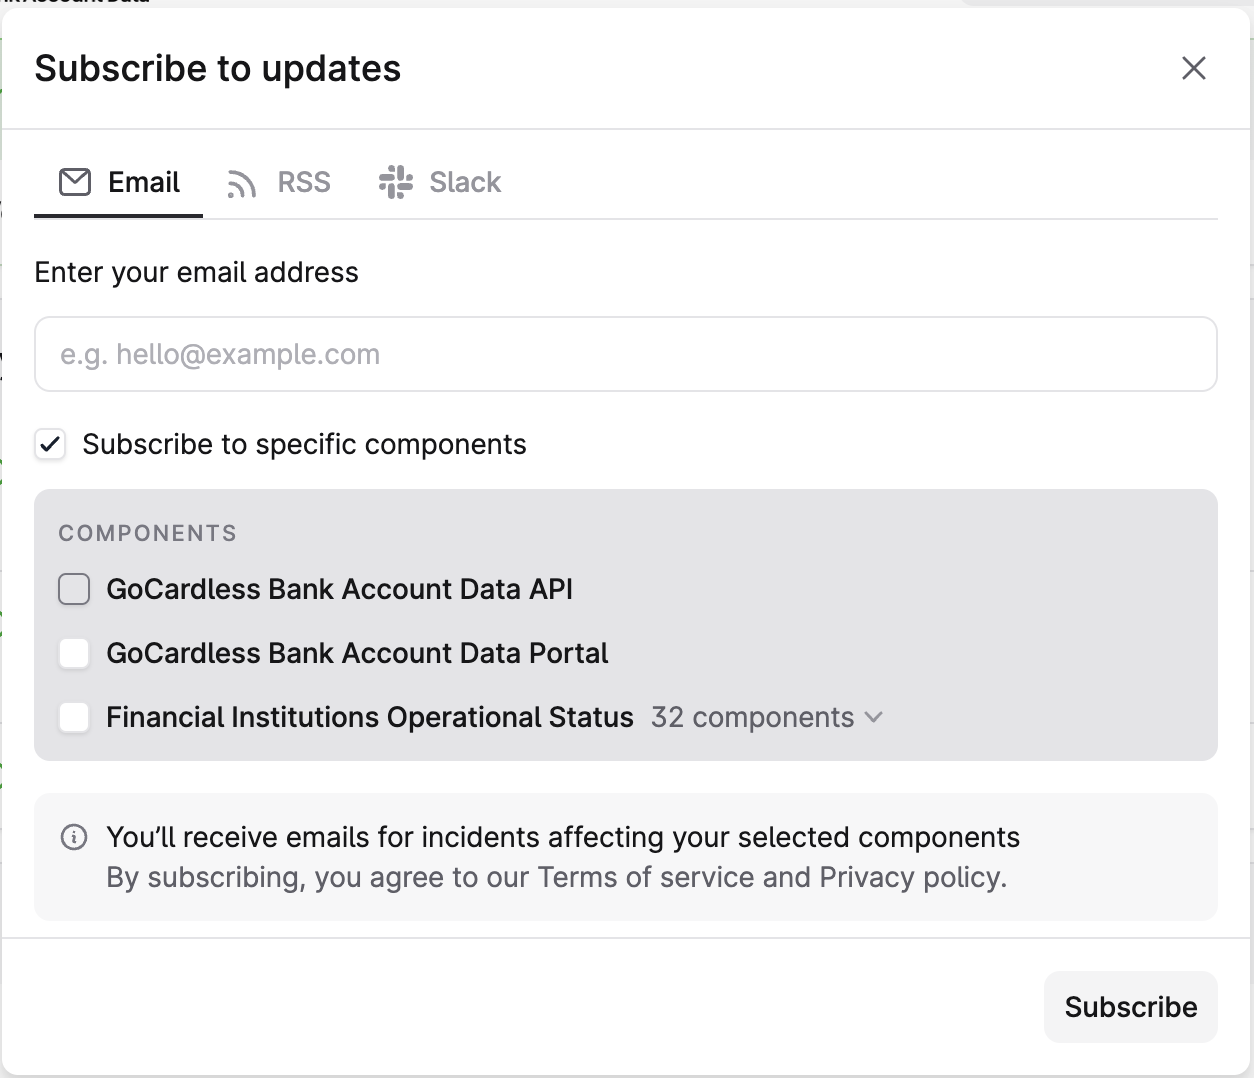
Task: Check GoCardless Bank Account Data API
Action: point(74,590)
